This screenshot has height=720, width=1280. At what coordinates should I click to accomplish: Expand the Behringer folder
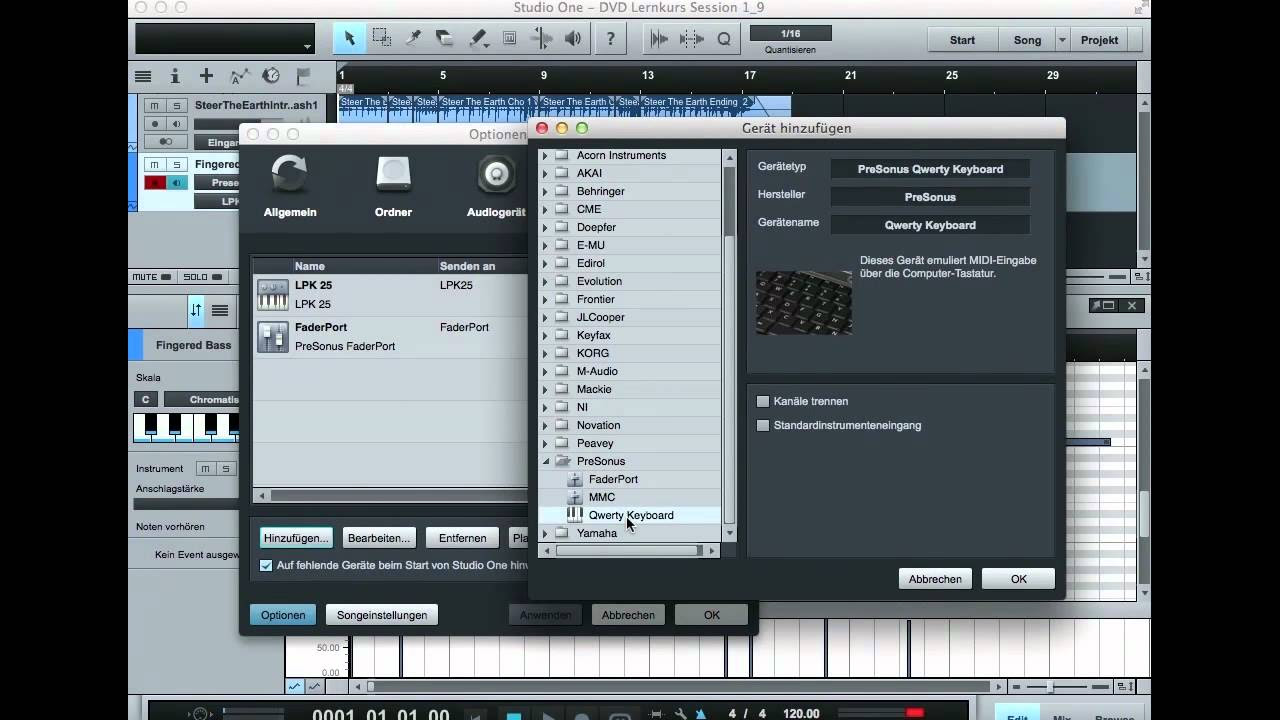[x=545, y=191]
